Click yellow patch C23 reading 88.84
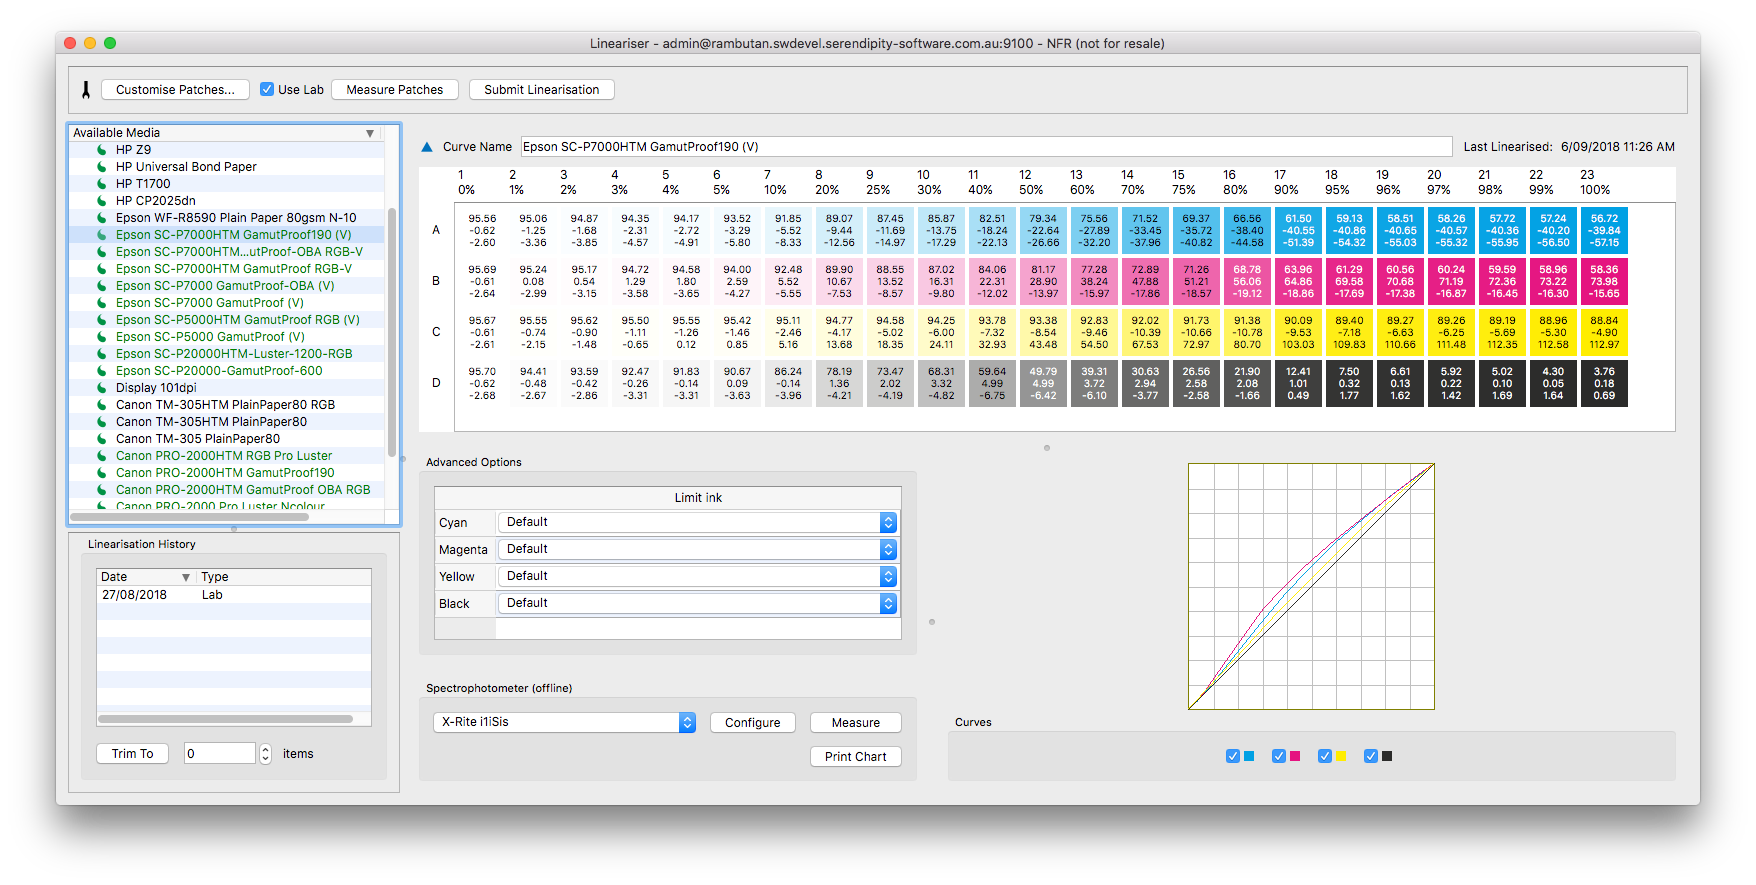Image resolution: width=1756 pixels, height=885 pixels. click(1604, 333)
